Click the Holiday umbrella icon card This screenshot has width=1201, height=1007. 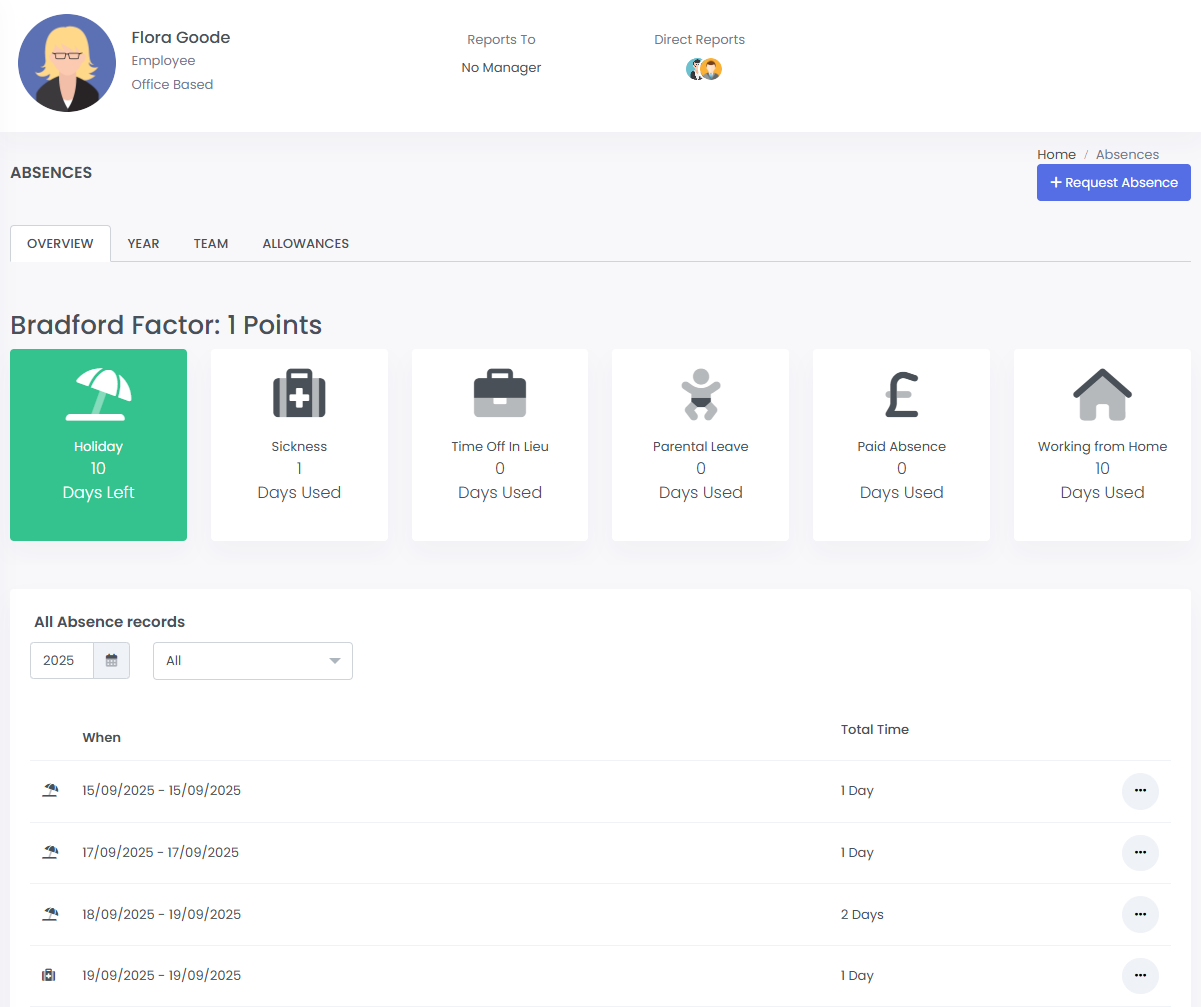[x=98, y=394]
